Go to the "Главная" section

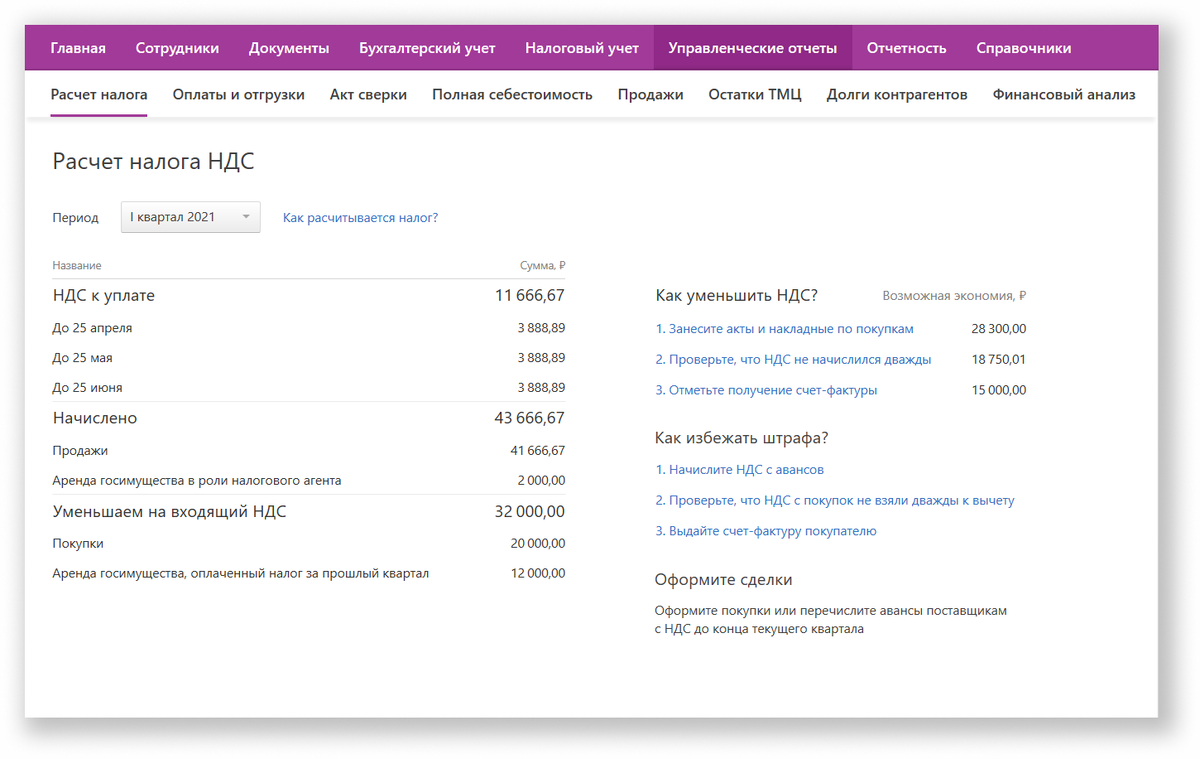tap(77, 46)
